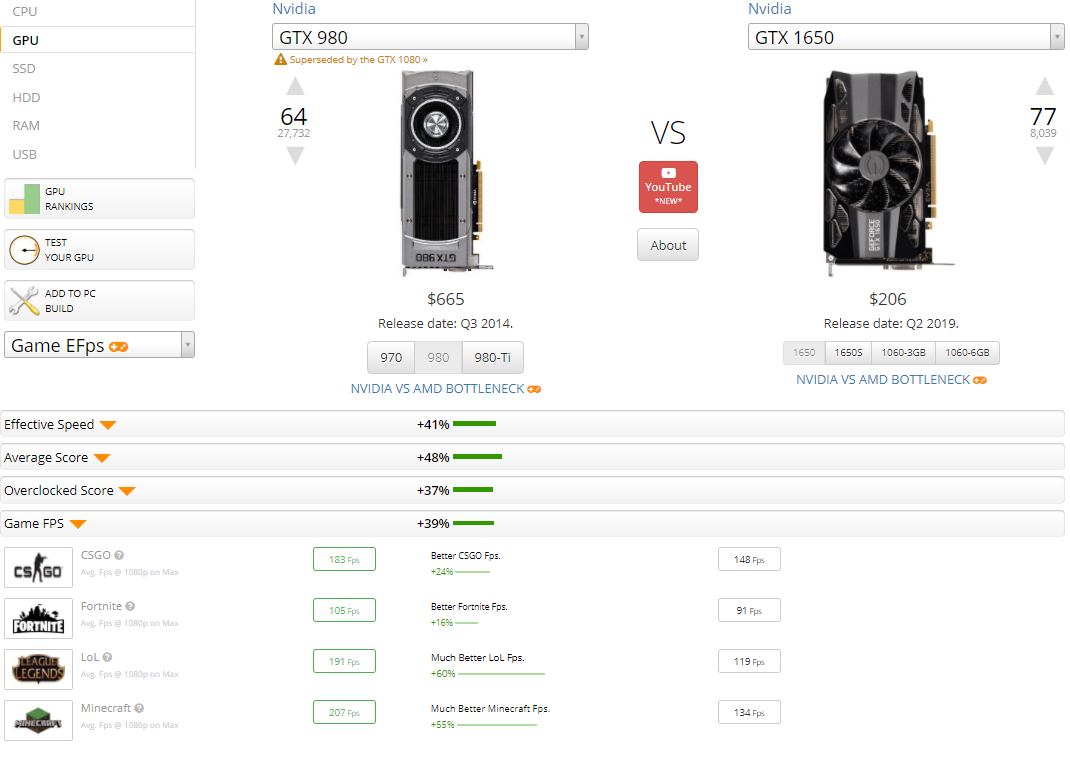Click the Minecraft game logo
This screenshot has height=759, width=1070.
coord(38,721)
